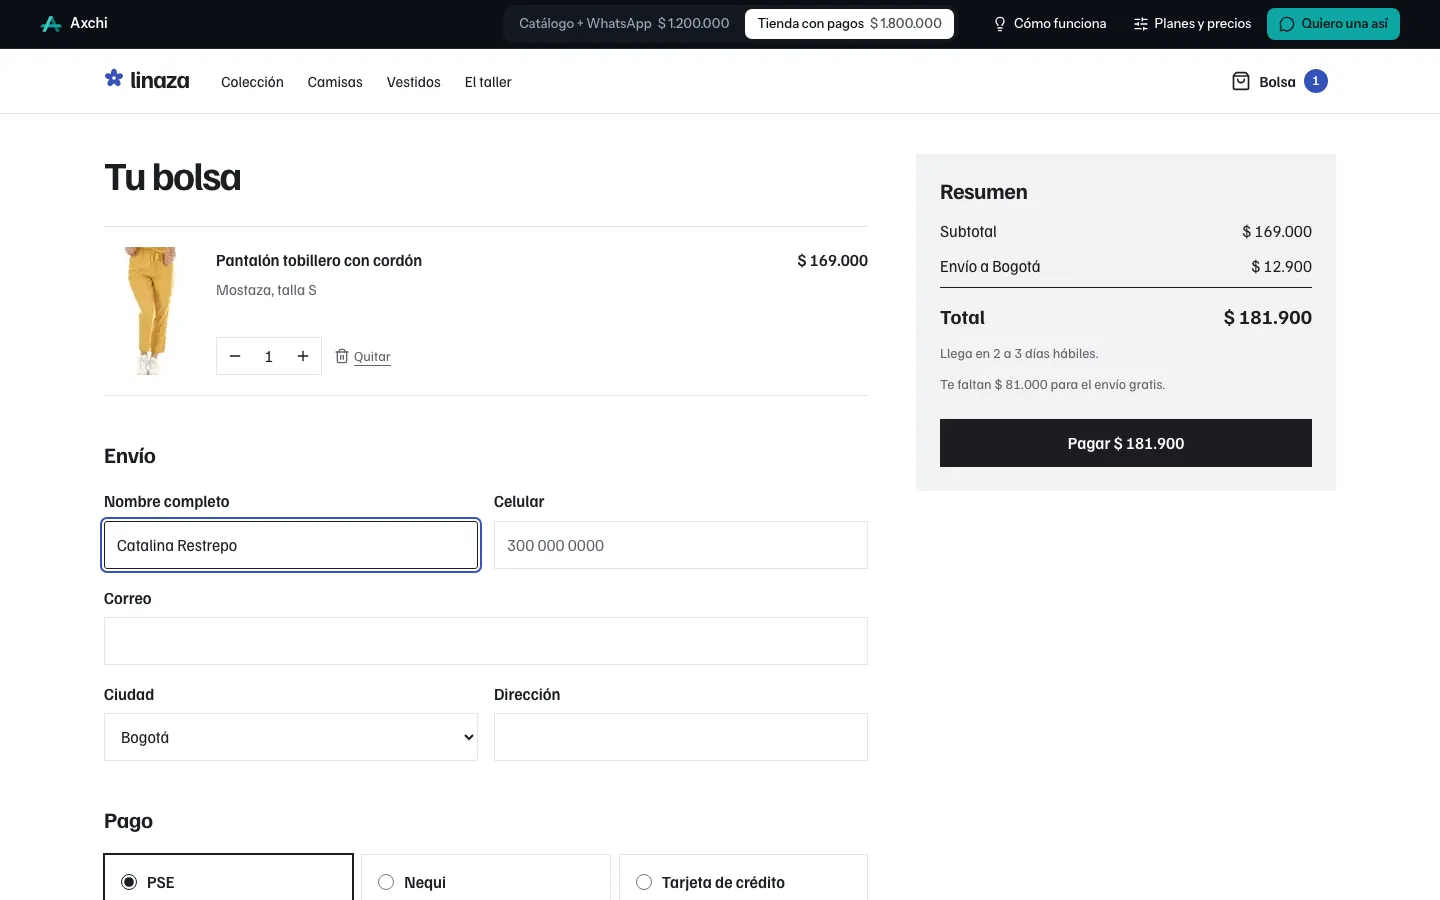1440x900 pixels.
Task: Open the Bolsa shopping bag icon
Action: pos(1241,82)
